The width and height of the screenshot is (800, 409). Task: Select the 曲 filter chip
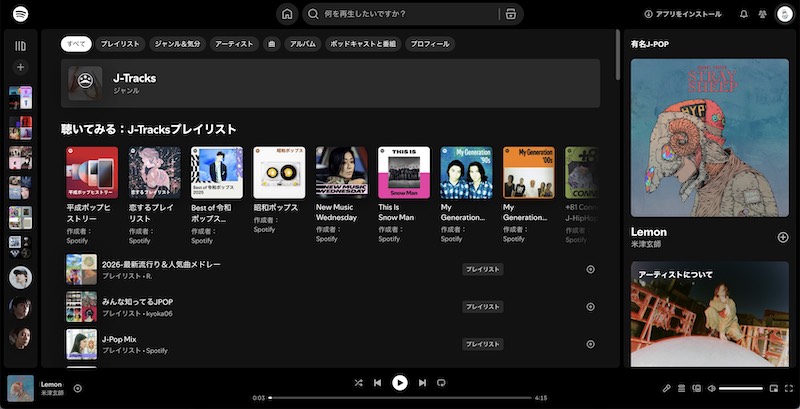(271, 44)
